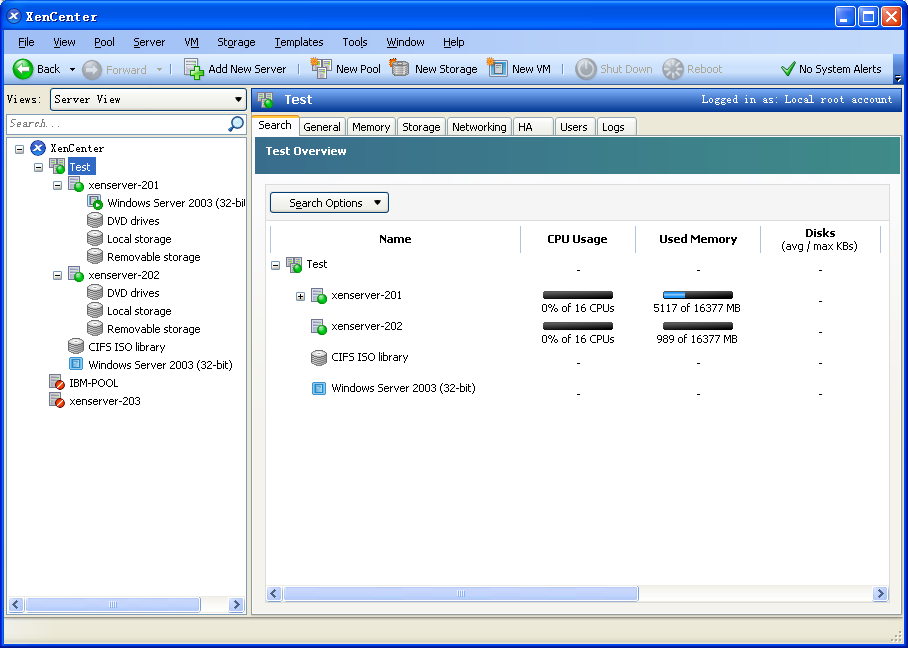Viewport: 908px width, 648px height.
Task: Click the New VM toolbar icon
Action: coord(497,68)
